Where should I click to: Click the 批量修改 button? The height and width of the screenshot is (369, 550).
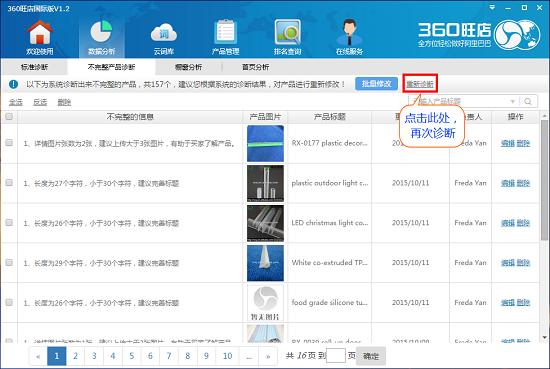pos(376,84)
